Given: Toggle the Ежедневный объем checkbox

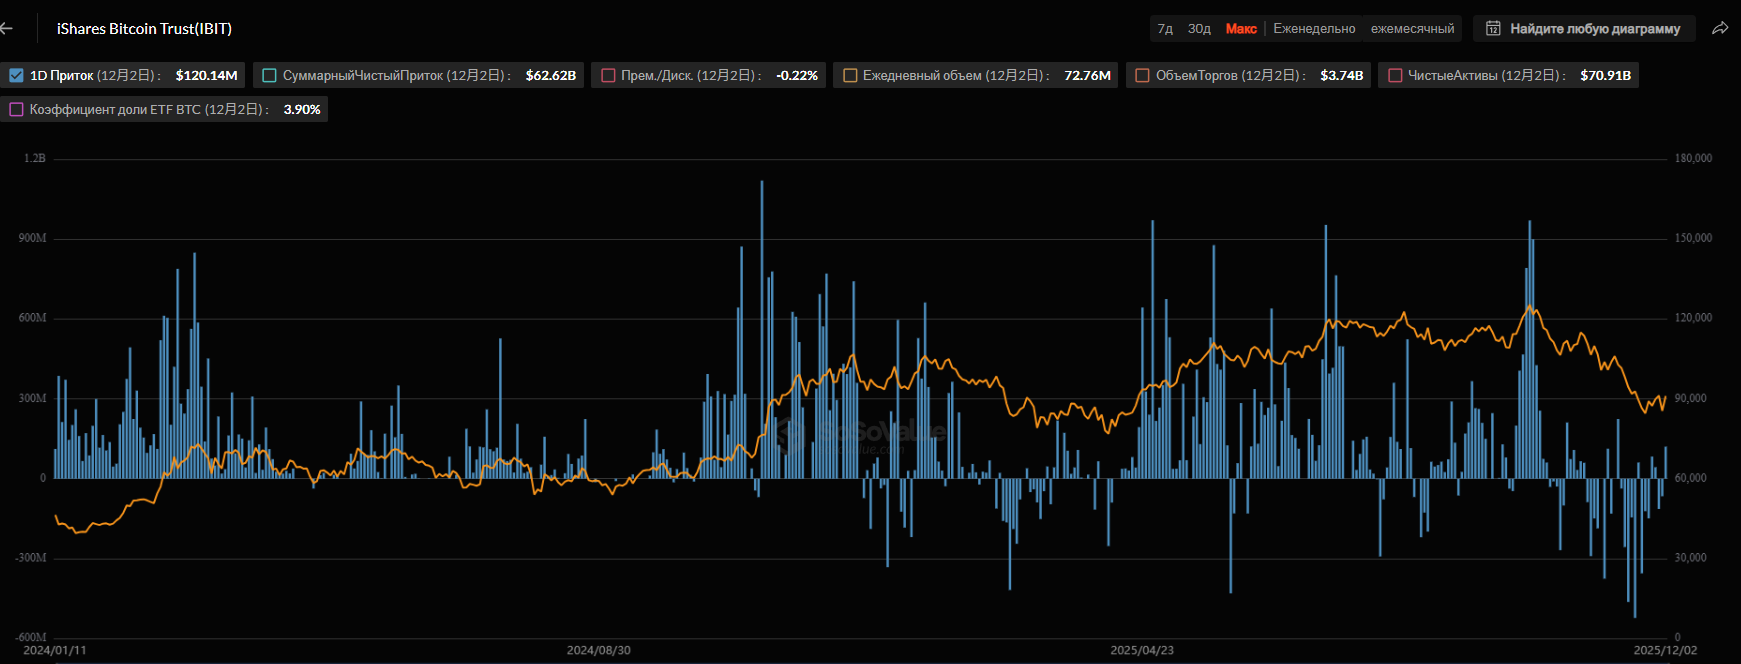Looking at the screenshot, I should (850, 76).
